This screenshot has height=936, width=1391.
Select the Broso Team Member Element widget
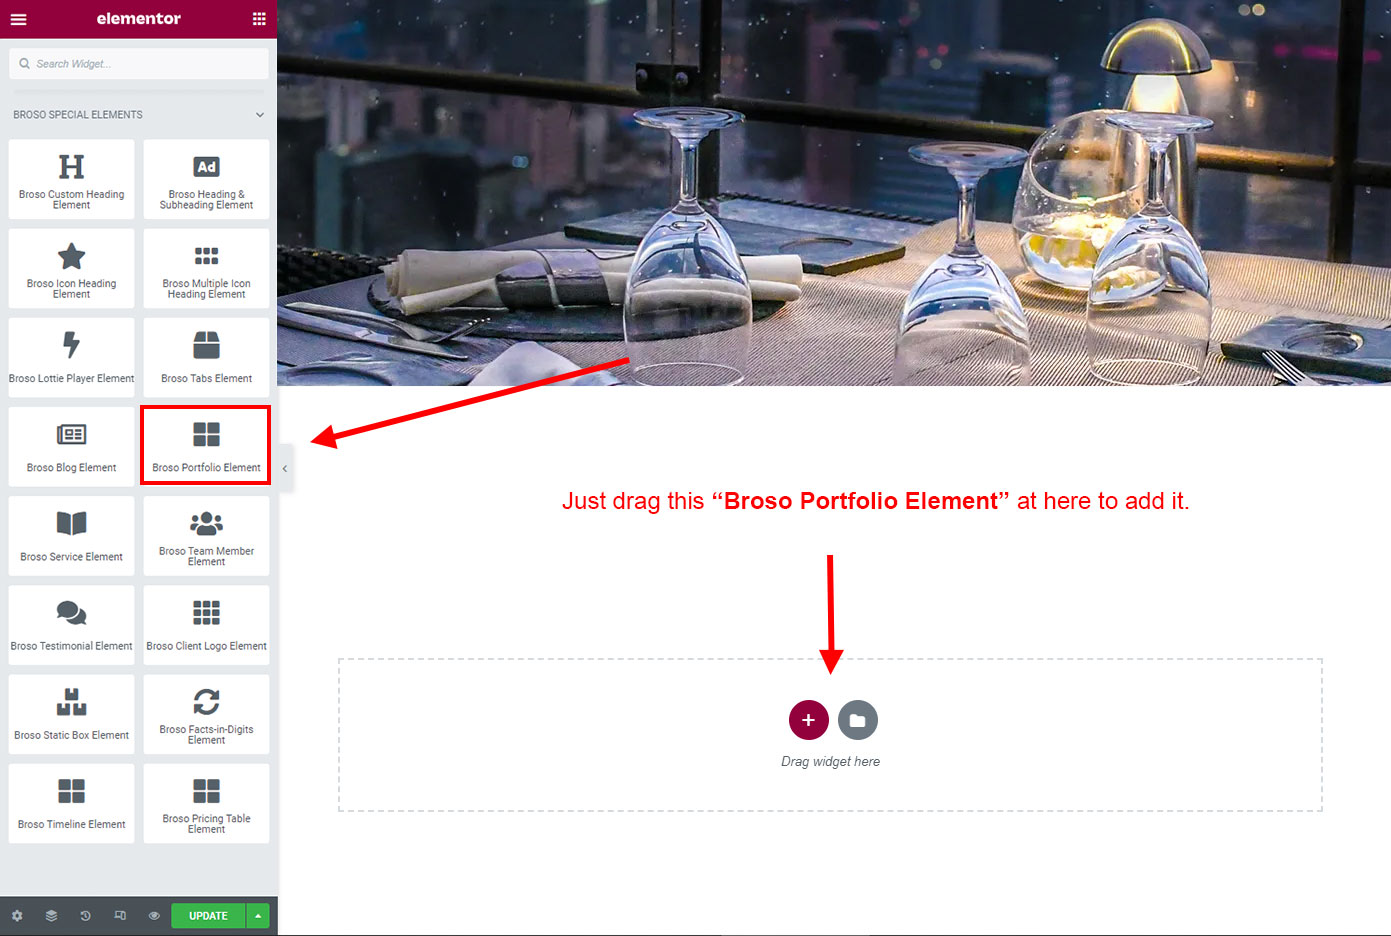point(206,536)
